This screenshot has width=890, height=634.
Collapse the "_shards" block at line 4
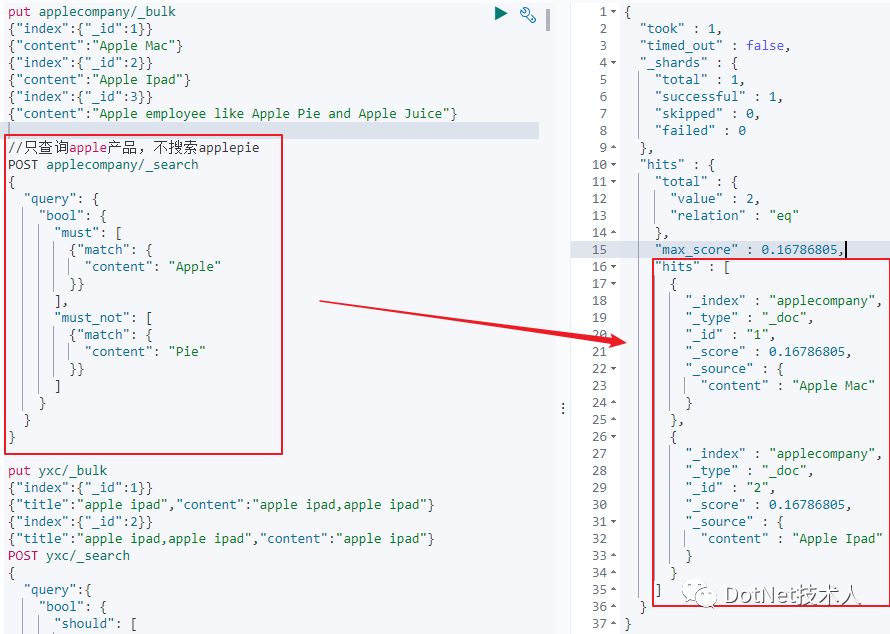614,63
